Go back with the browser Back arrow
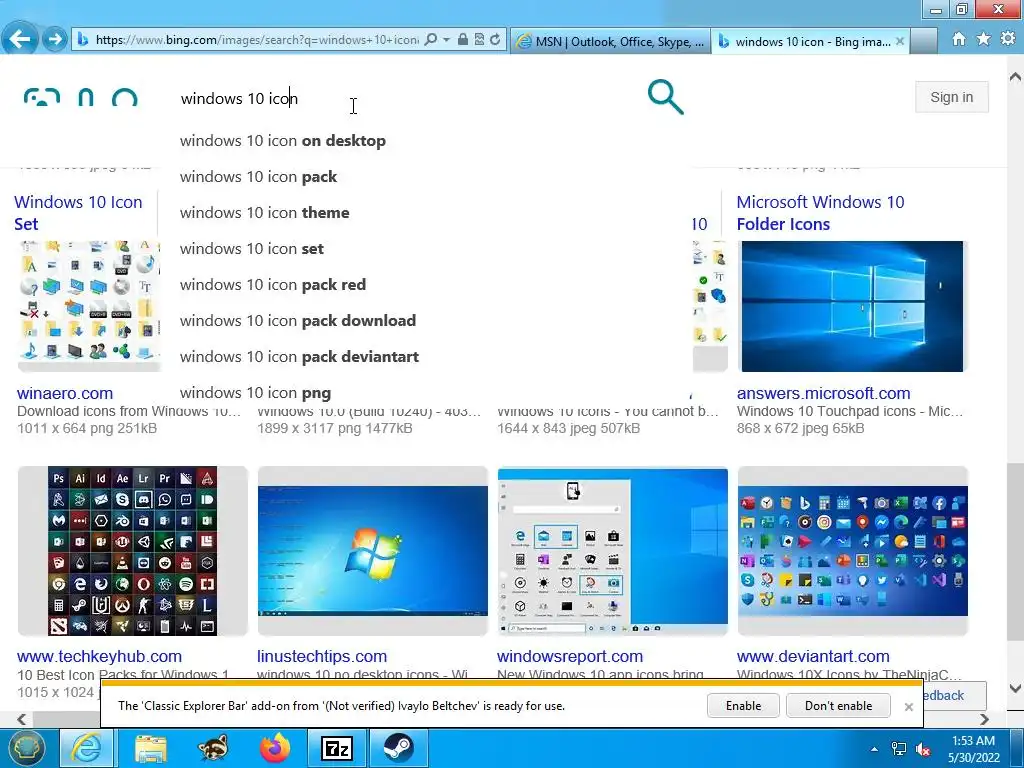The width and height of the screenshot is (1024, 768). tap(20, 39)
